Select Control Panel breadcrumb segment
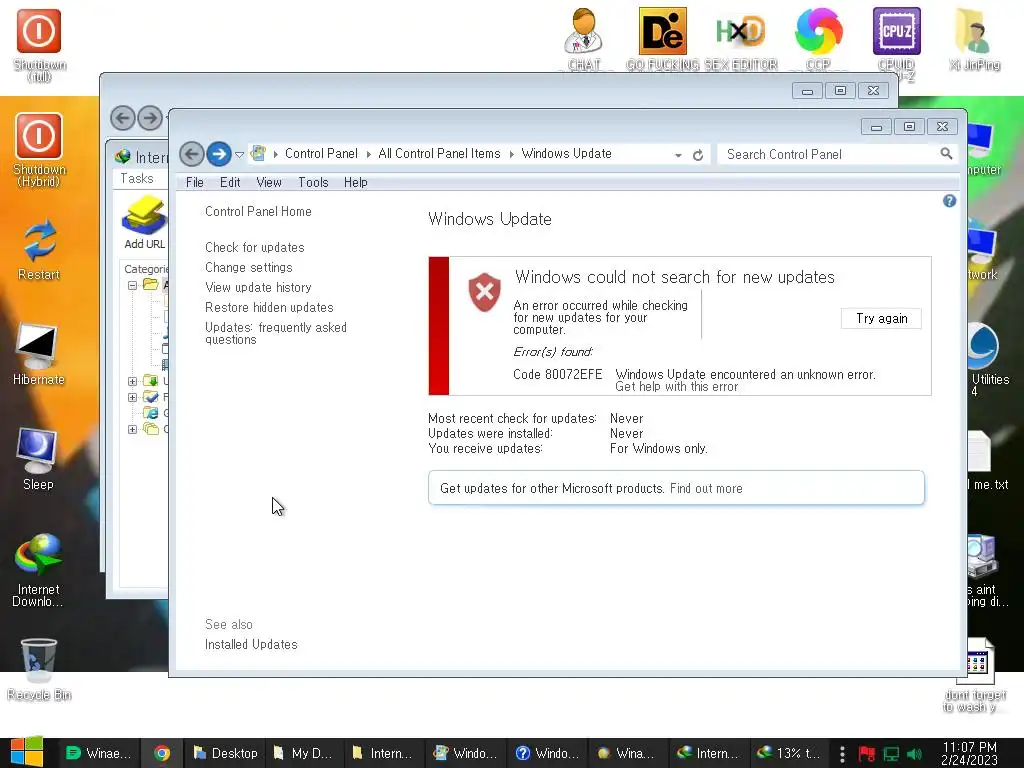1024x768 pixels. pos(321,153)
